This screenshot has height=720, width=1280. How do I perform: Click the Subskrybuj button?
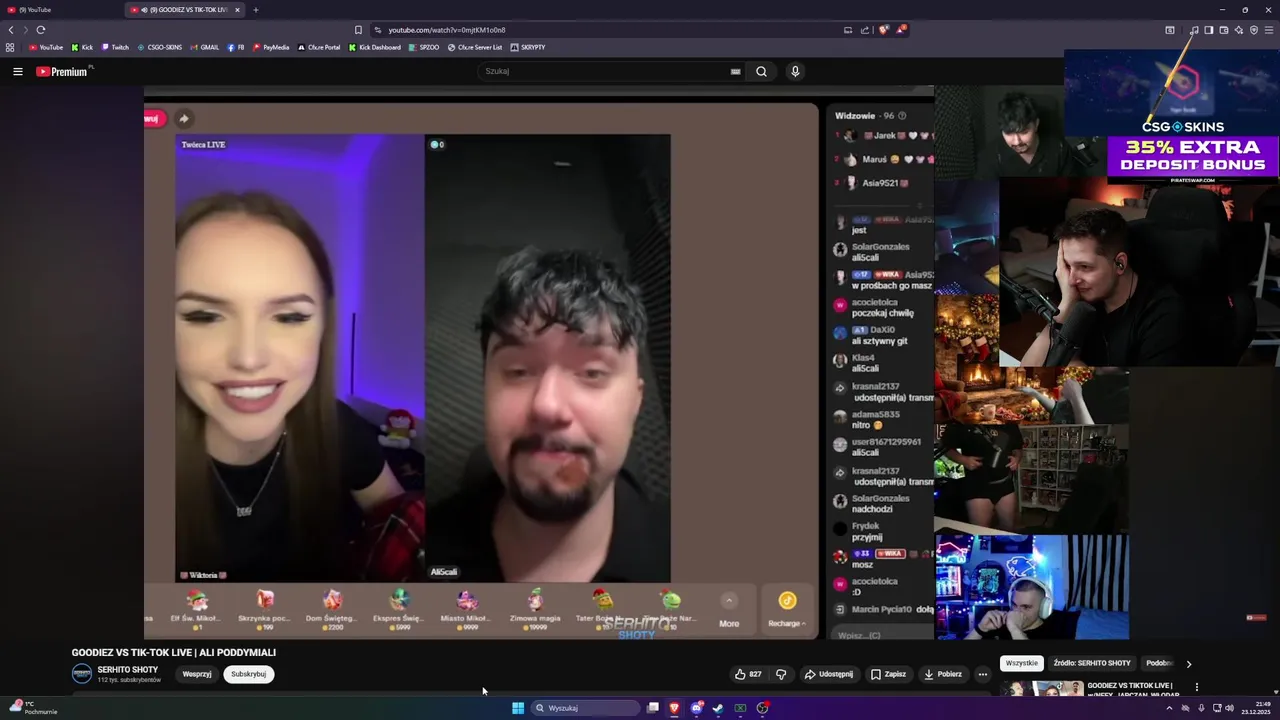248,674
